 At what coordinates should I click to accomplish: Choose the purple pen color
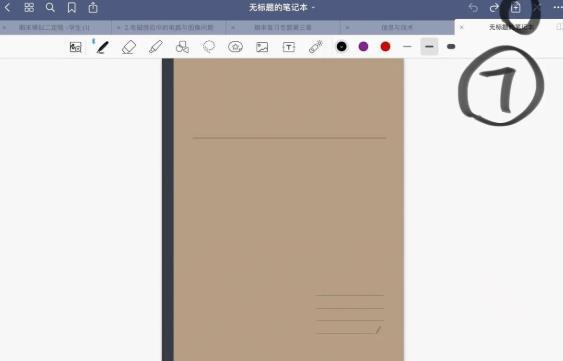[363, 46]
